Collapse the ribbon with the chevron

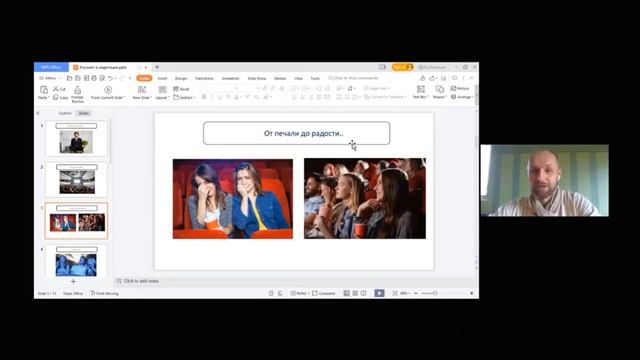click(x=472, y=78)
